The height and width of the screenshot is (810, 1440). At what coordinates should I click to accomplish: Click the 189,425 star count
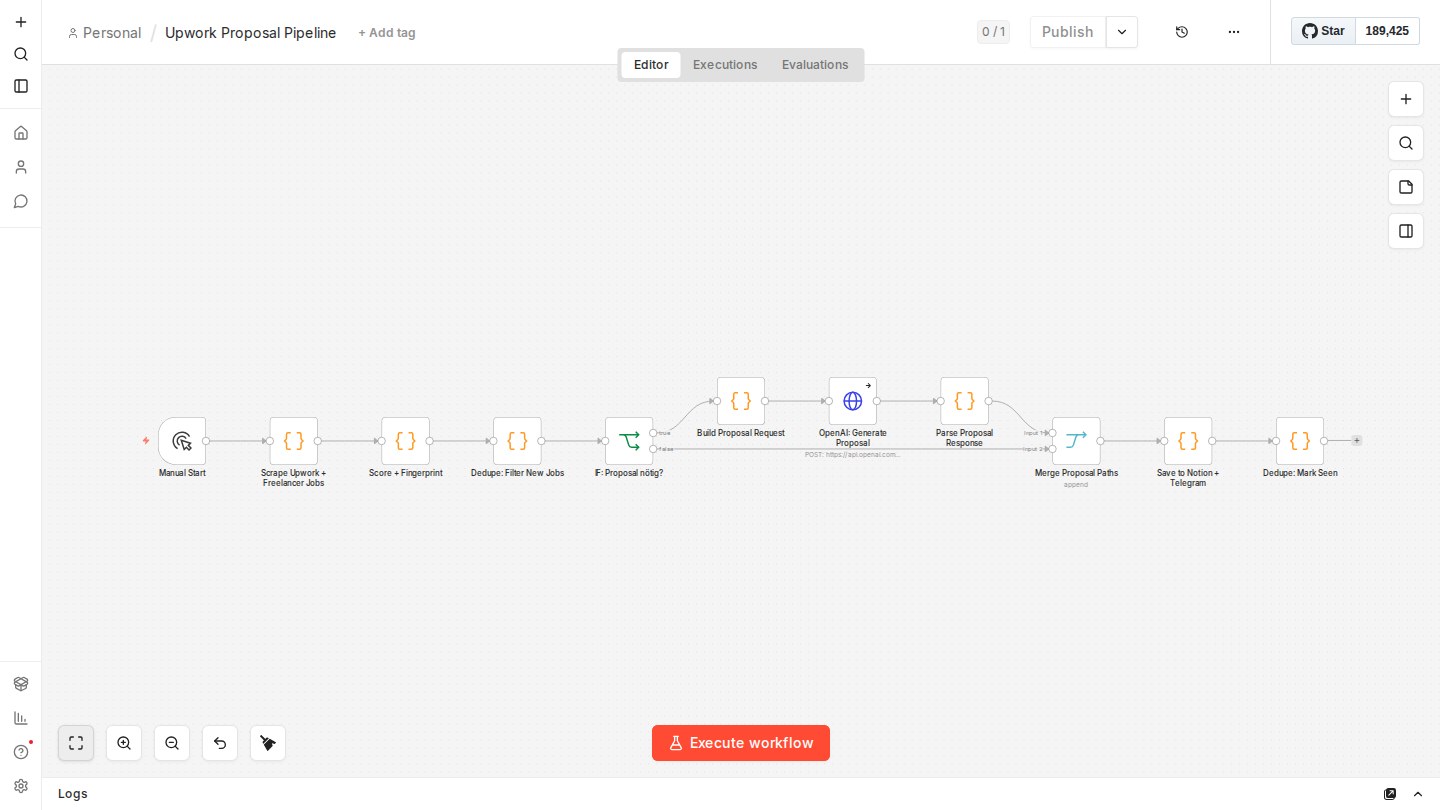coord(1387,31)
